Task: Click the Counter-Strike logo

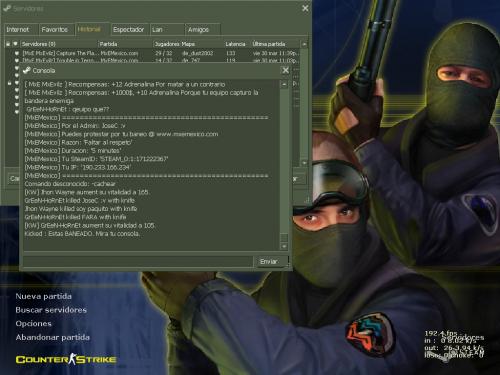Action: (x=66, y=359)
